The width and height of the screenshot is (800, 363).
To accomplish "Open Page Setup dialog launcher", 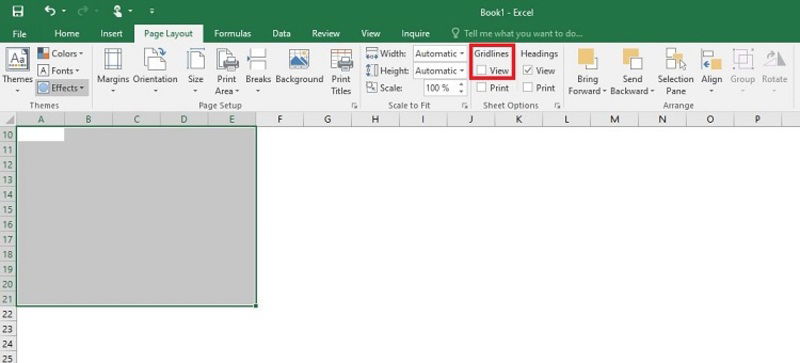I will (354, 106).
